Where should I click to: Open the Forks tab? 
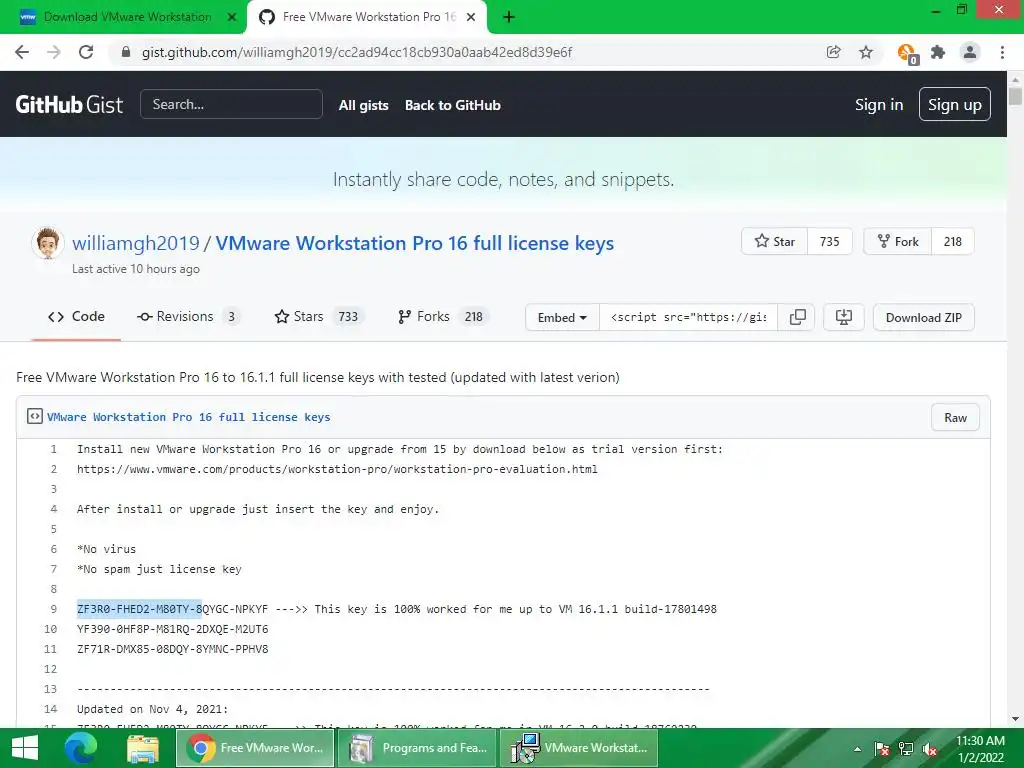[443, 317]
